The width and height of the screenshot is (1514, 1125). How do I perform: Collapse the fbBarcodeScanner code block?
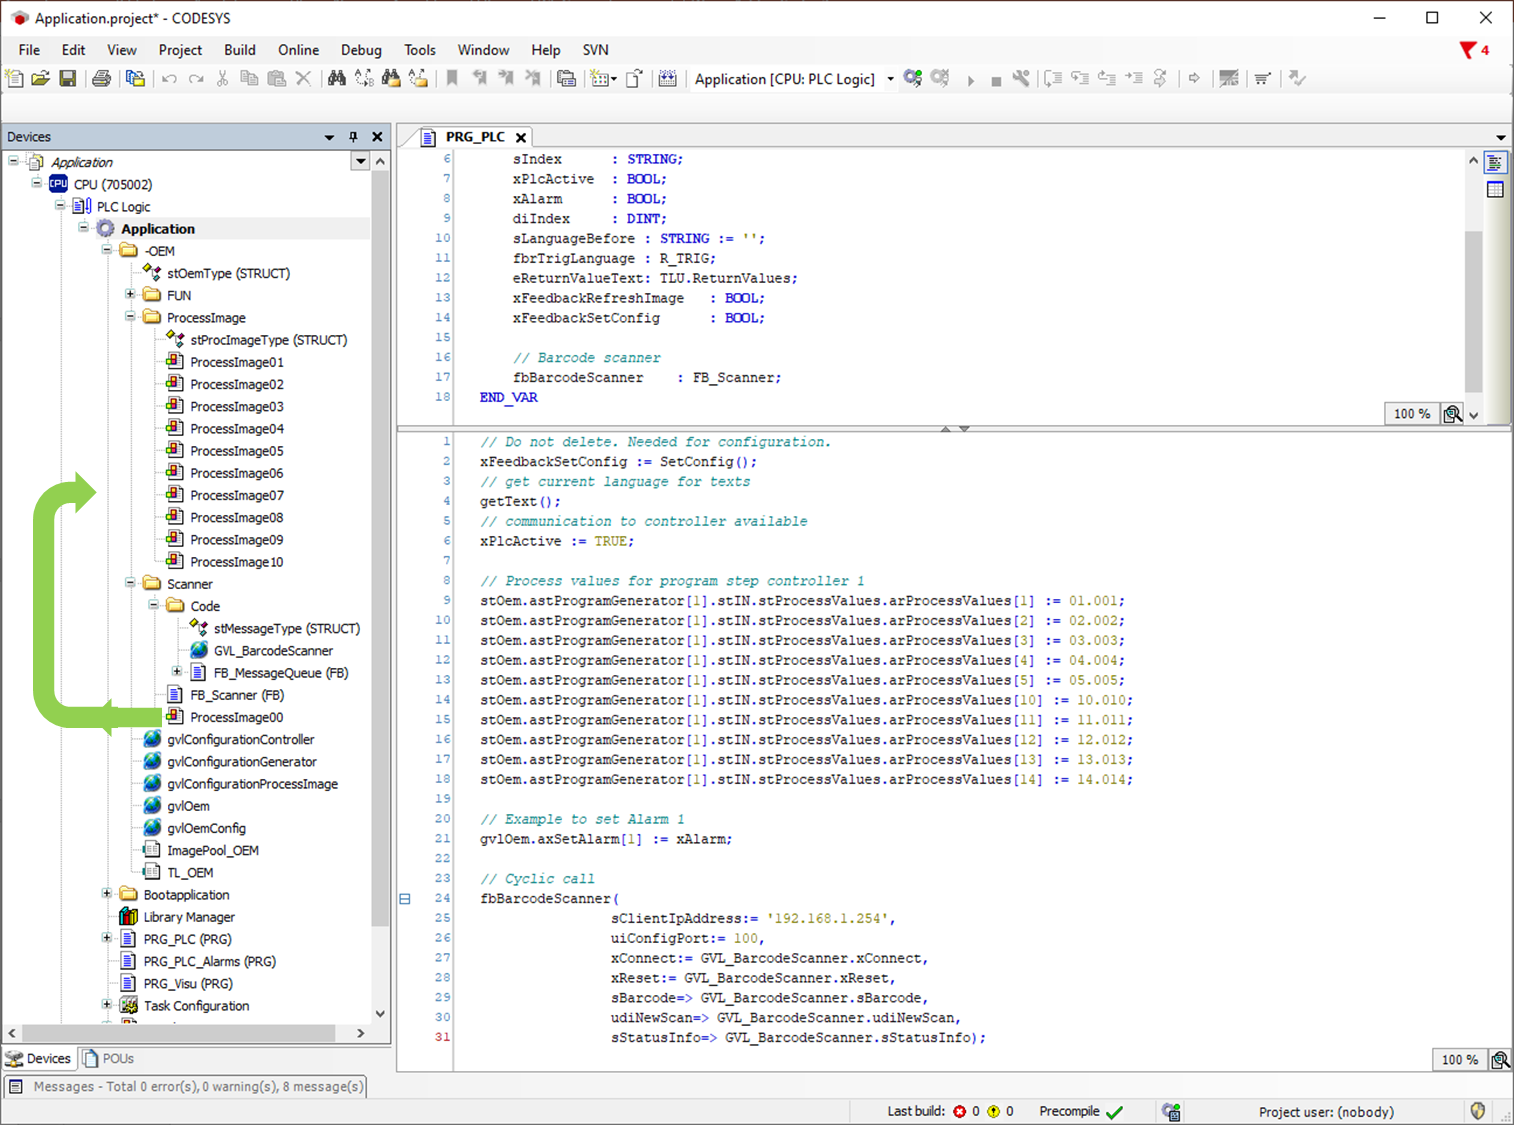(x=405, y=899)
